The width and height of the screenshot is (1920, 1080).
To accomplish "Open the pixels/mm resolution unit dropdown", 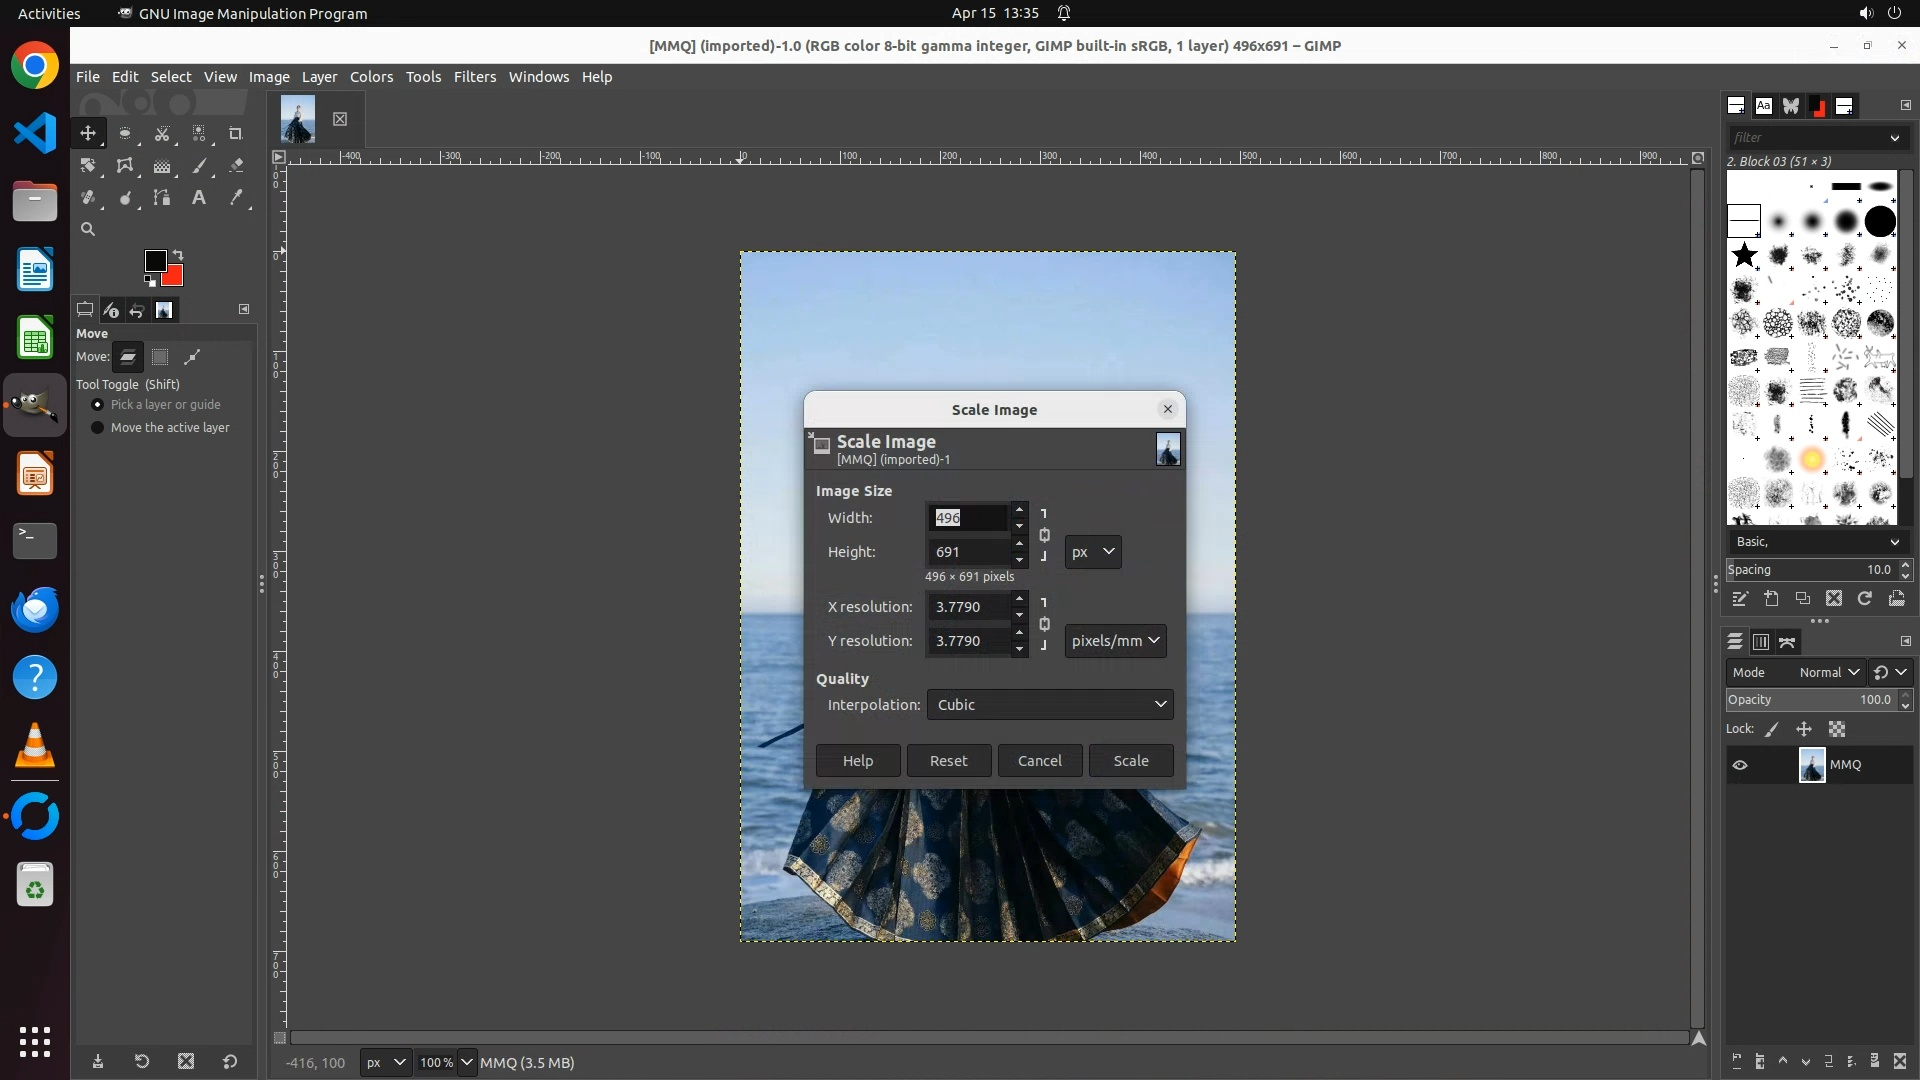I will (x=1115, y=641).
